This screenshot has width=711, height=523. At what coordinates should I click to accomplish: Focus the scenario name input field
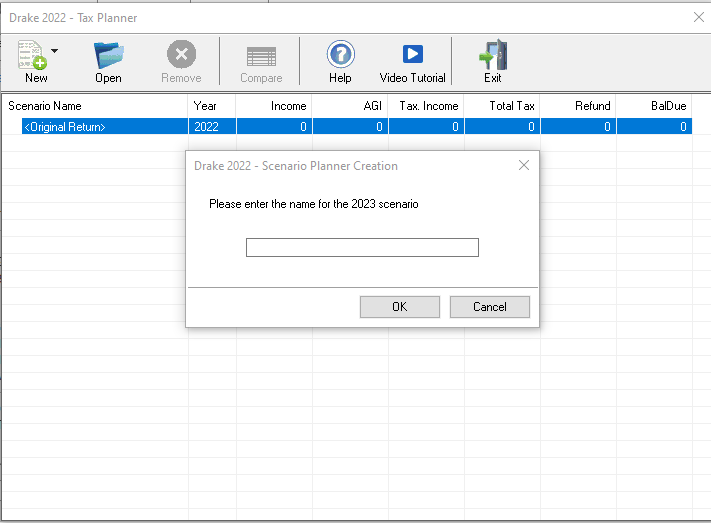(x=362, y=248)
